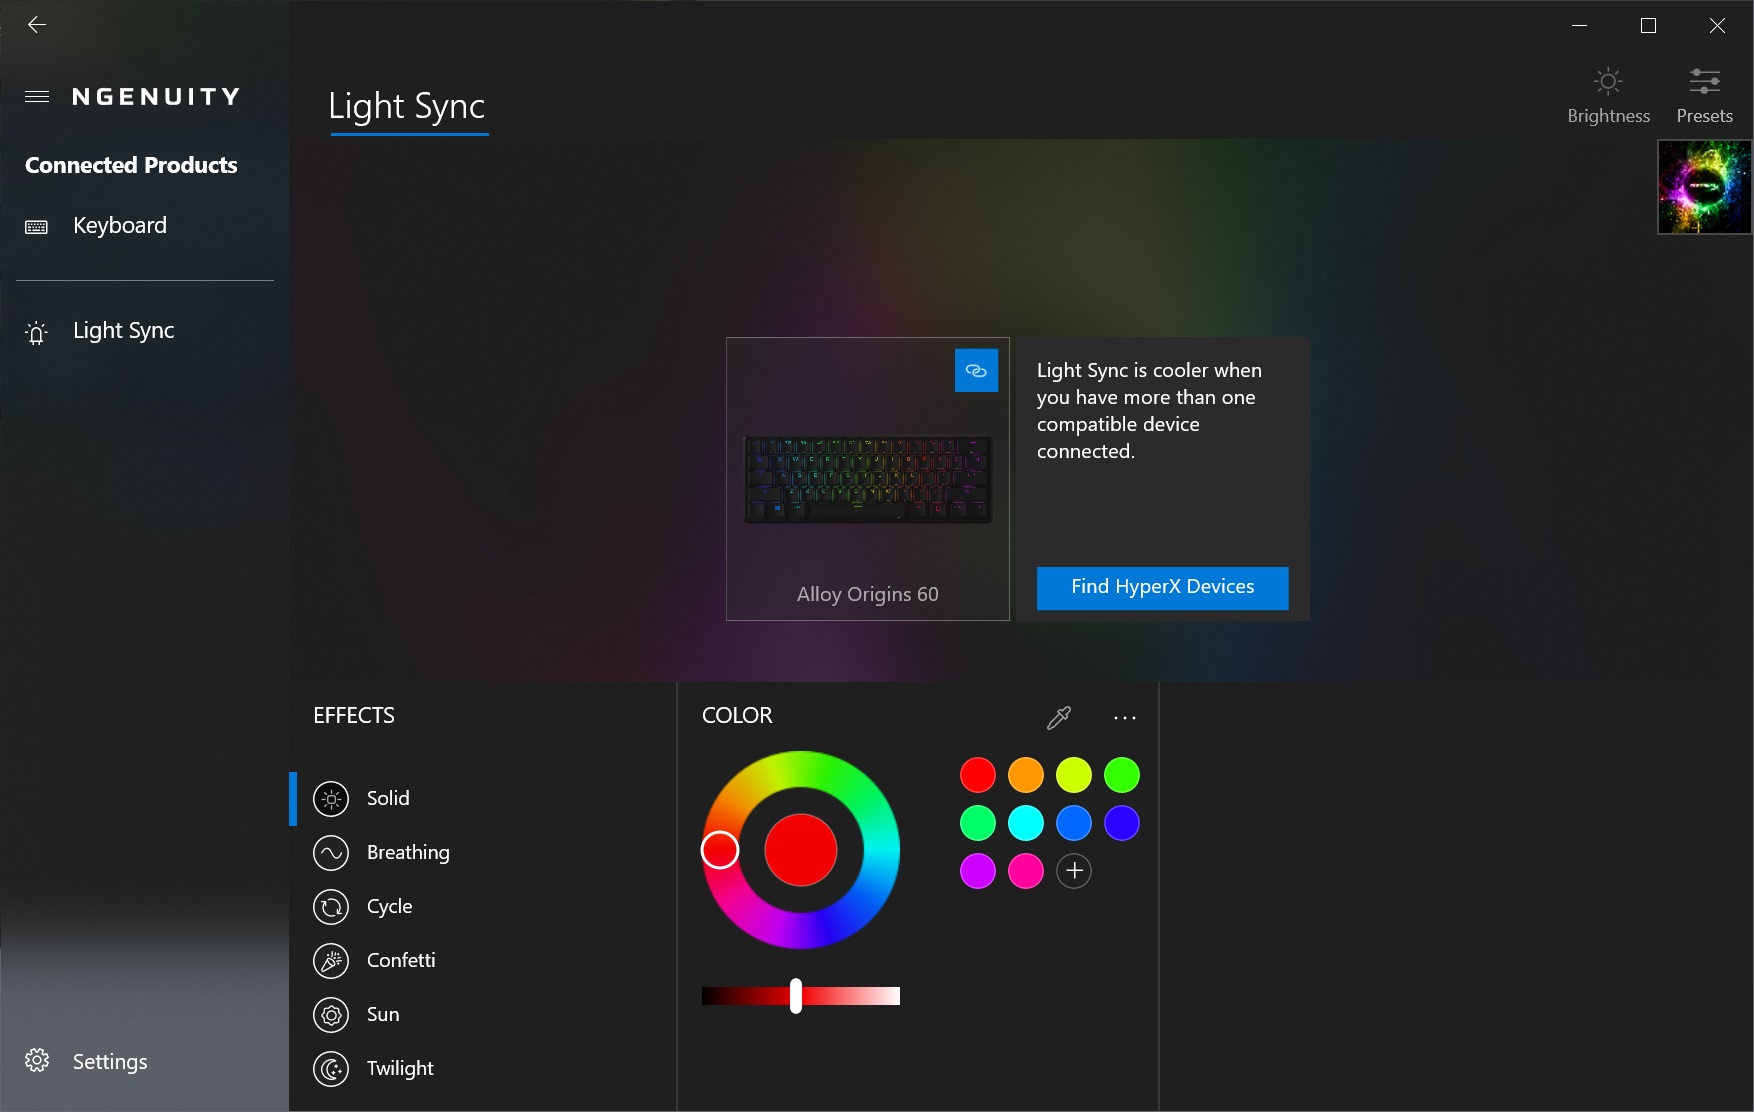Toggle the hamburger navigation menu
1754x1112 pixels.
click(37, 97)
